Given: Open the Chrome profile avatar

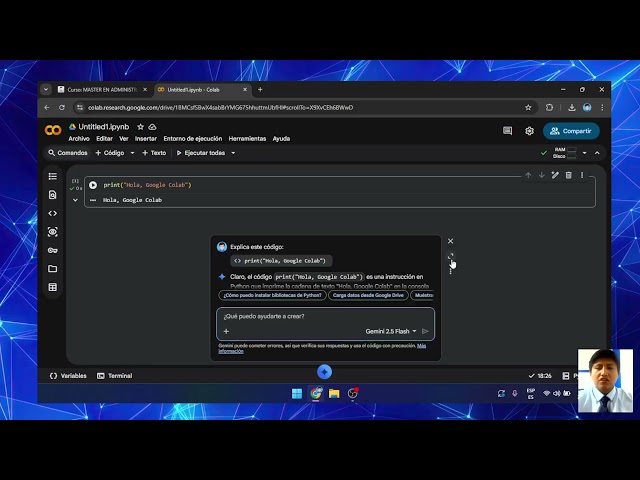Looking at the screenshot, I should coord(587,107).
